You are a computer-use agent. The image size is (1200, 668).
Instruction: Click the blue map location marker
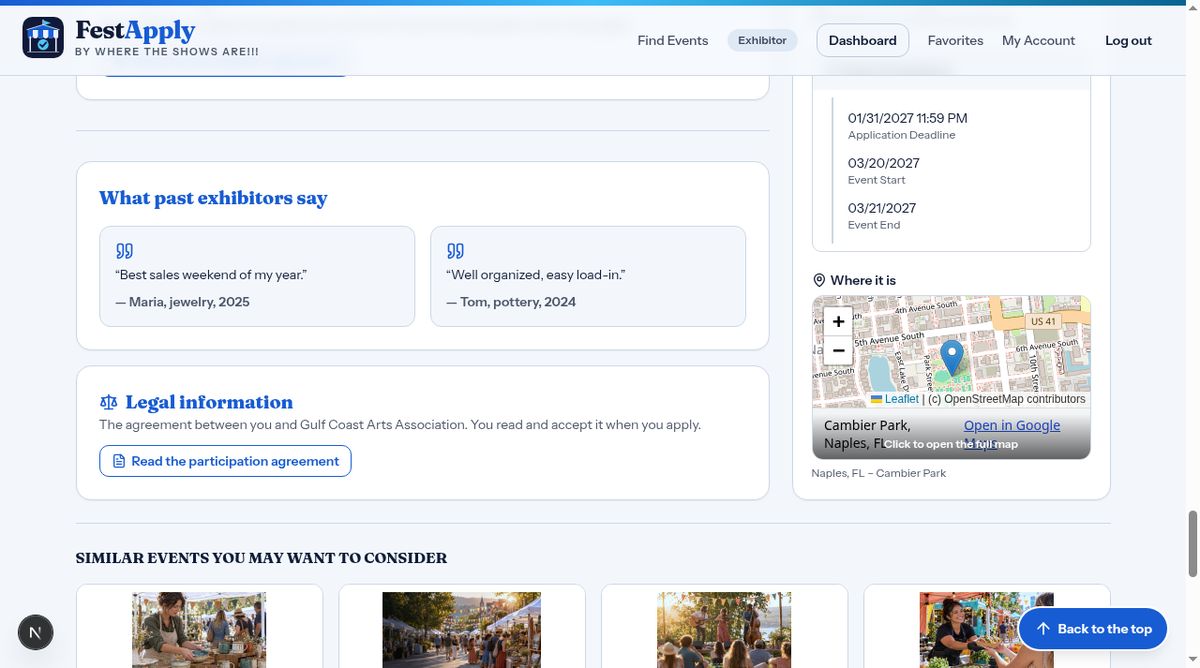[952, 358]
